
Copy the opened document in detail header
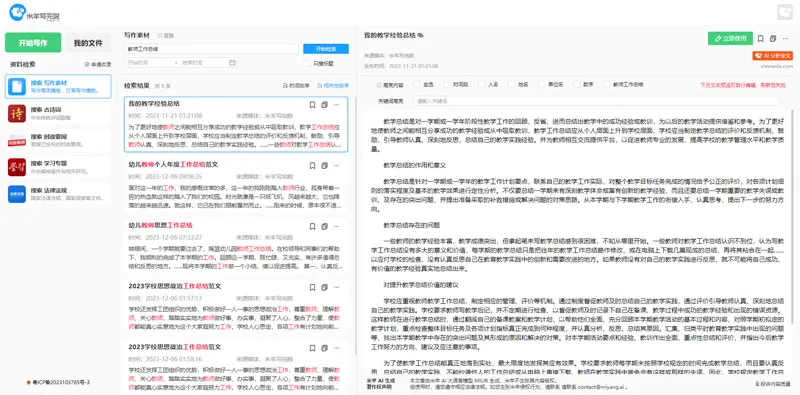coord(773,39)
